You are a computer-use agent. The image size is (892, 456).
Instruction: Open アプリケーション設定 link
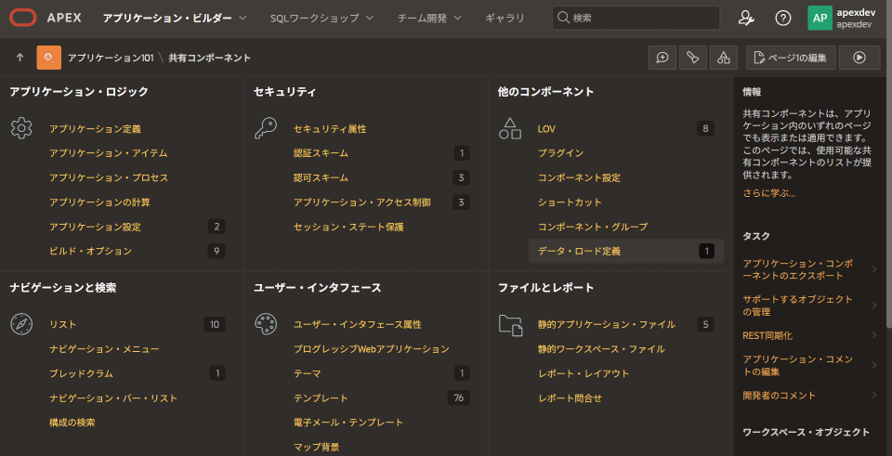(x=95, y=227)
